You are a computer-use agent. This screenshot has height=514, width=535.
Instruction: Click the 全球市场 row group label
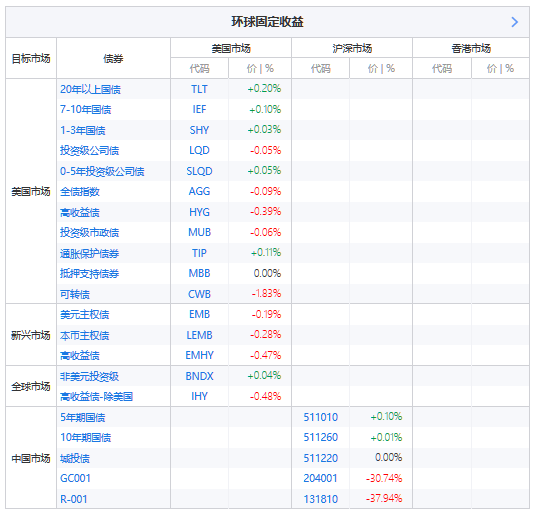point(31,386)
